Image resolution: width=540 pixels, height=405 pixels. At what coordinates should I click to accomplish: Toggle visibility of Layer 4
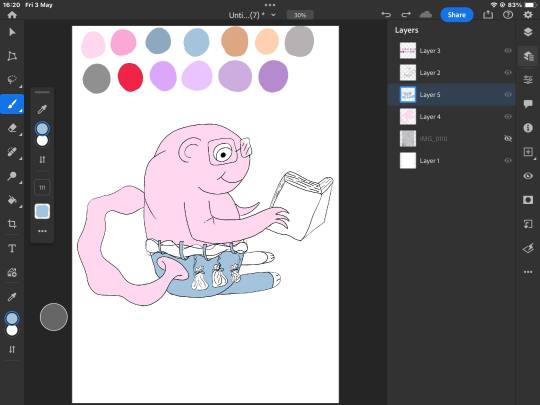click(508, 117)
